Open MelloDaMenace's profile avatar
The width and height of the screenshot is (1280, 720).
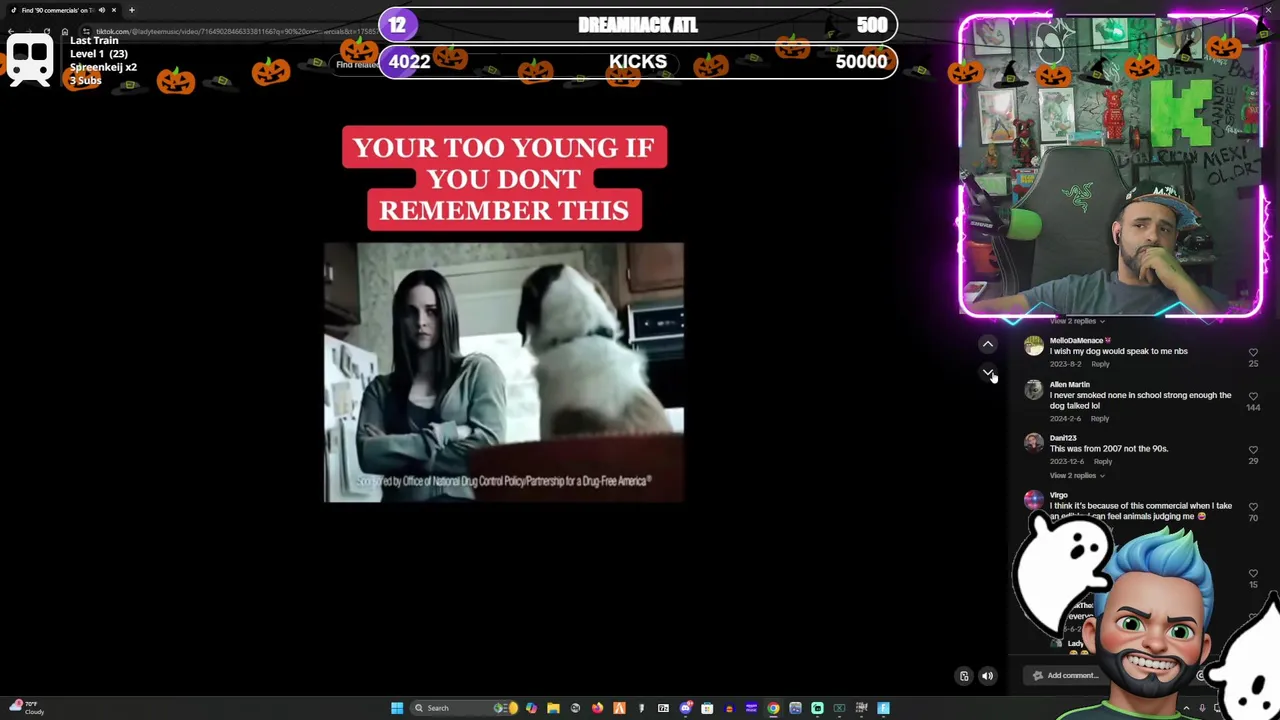coord(1033,347)
